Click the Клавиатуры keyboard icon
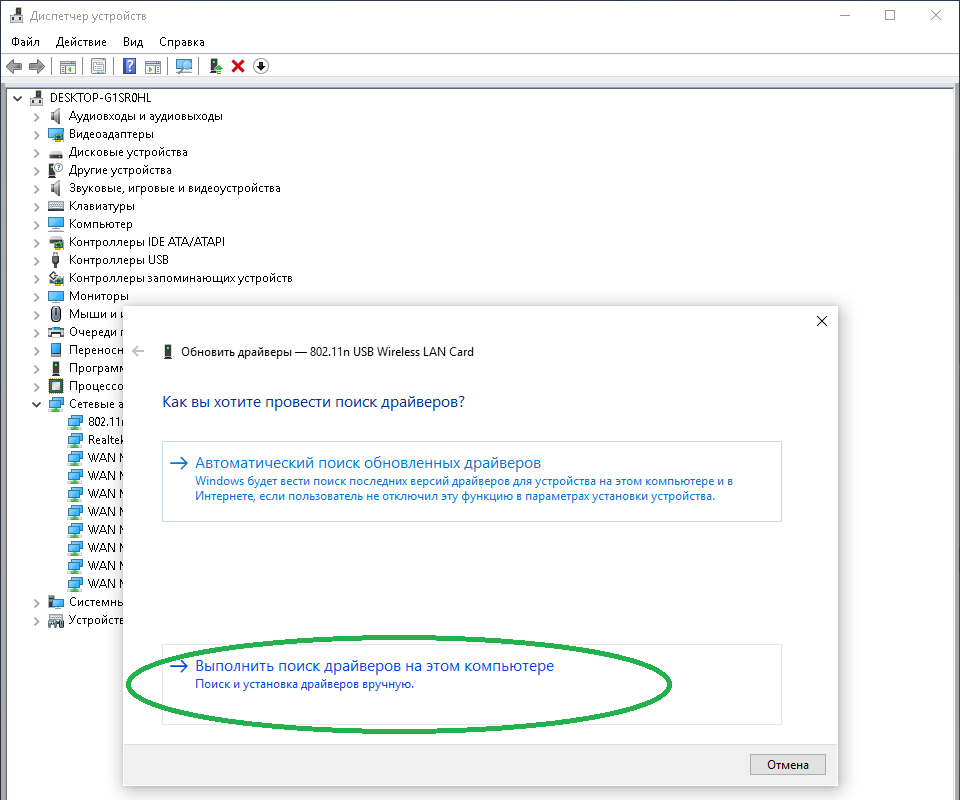The image size is (960, 800). pyautogui.click(x=56, y=206)
